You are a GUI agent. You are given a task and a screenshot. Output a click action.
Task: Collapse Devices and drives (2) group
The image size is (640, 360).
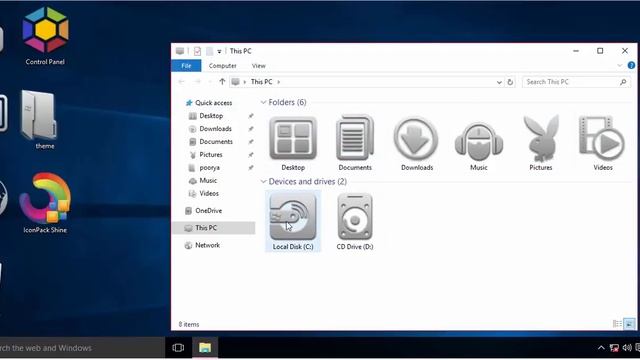[263, 181]
